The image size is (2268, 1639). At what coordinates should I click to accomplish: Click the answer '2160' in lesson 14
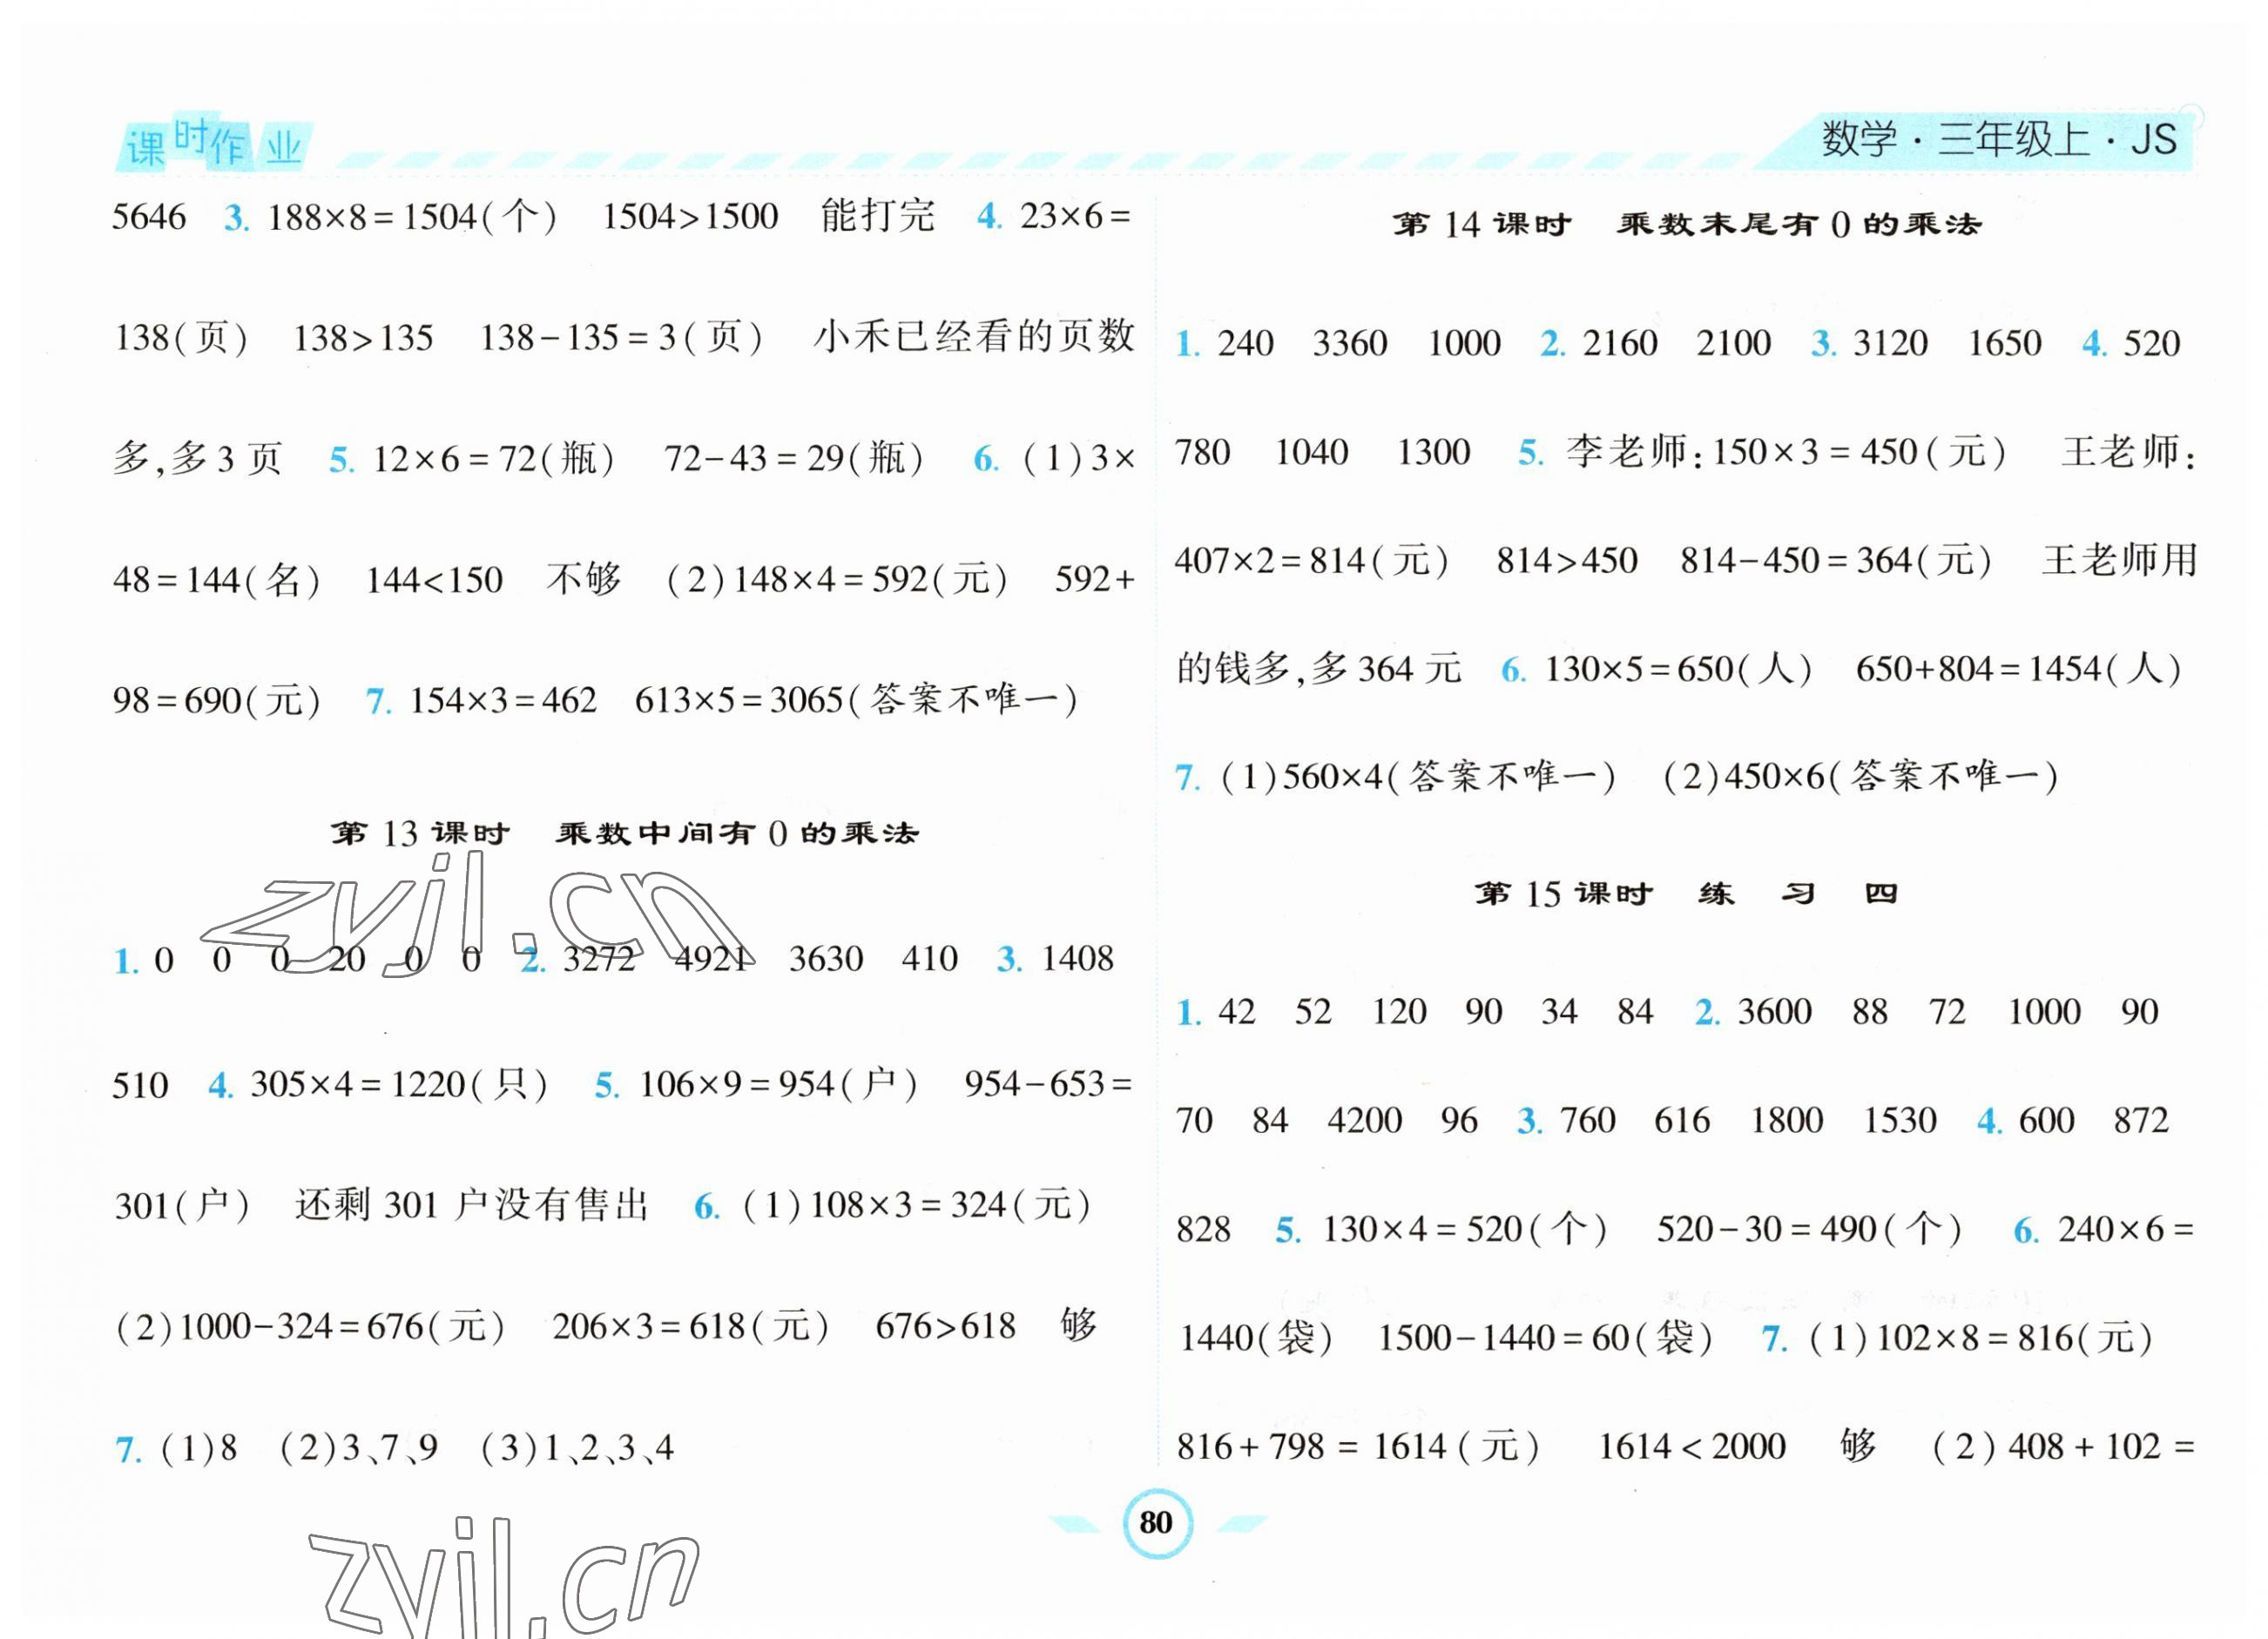1620,344
